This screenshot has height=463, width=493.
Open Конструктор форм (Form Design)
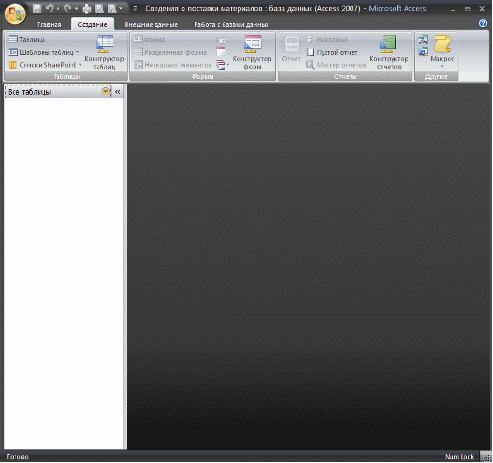[252, 52]
